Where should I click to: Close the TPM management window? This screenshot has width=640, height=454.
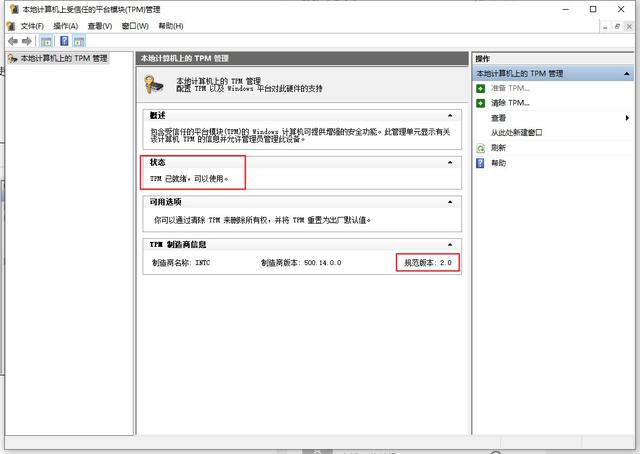[x=621, y=9]
